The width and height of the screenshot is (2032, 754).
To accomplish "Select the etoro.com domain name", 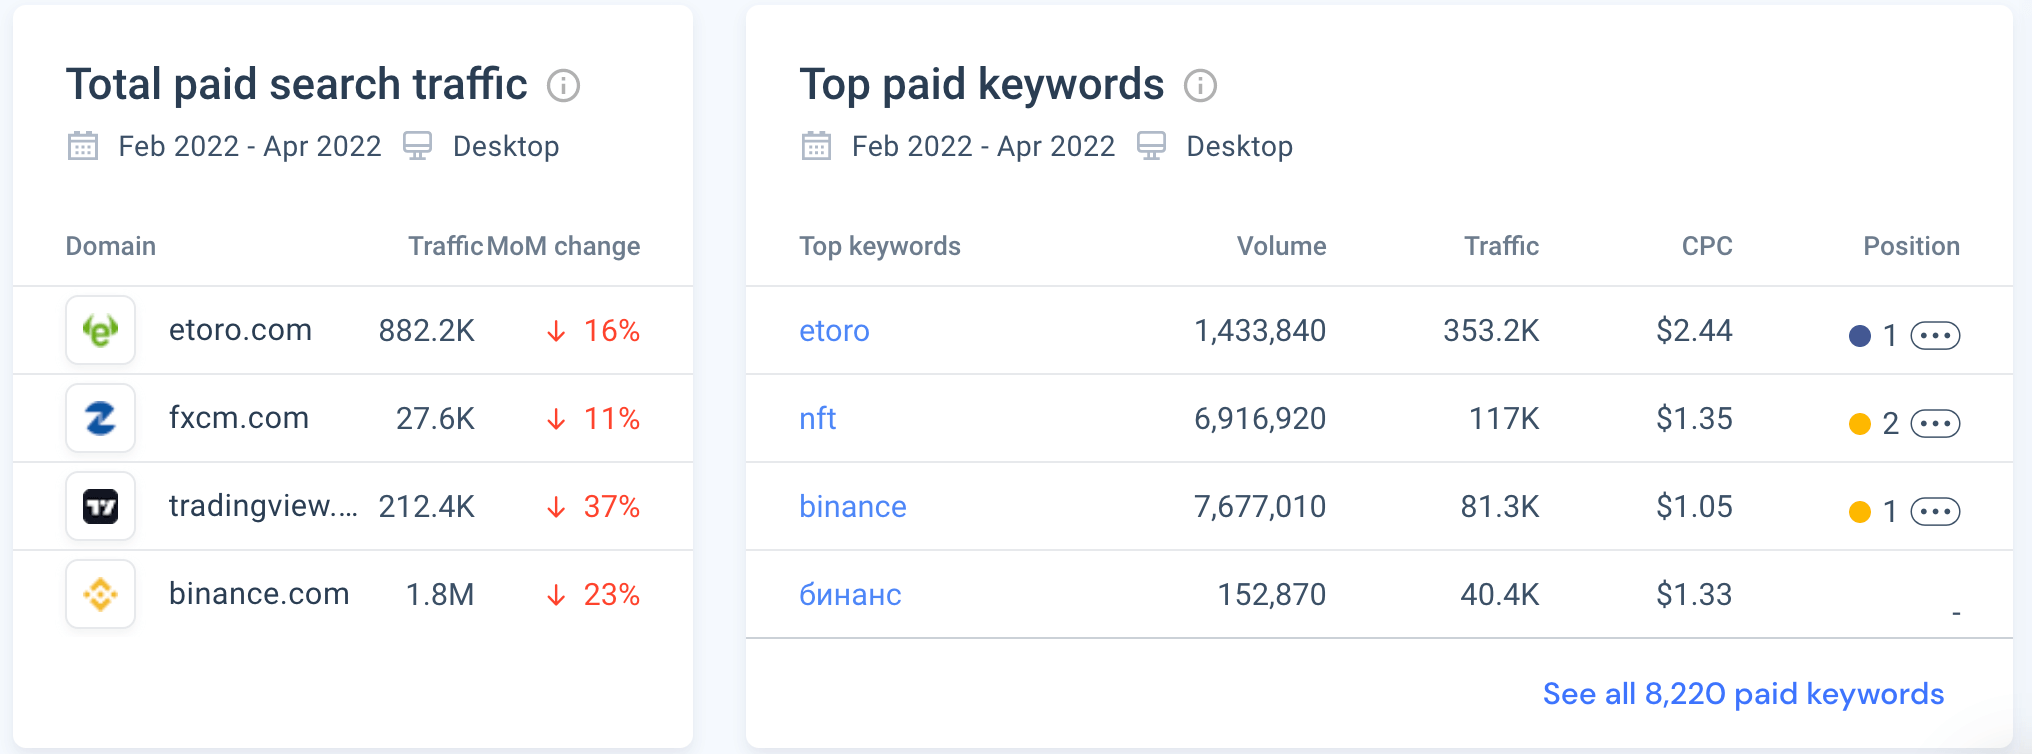I will click(240, 330).
